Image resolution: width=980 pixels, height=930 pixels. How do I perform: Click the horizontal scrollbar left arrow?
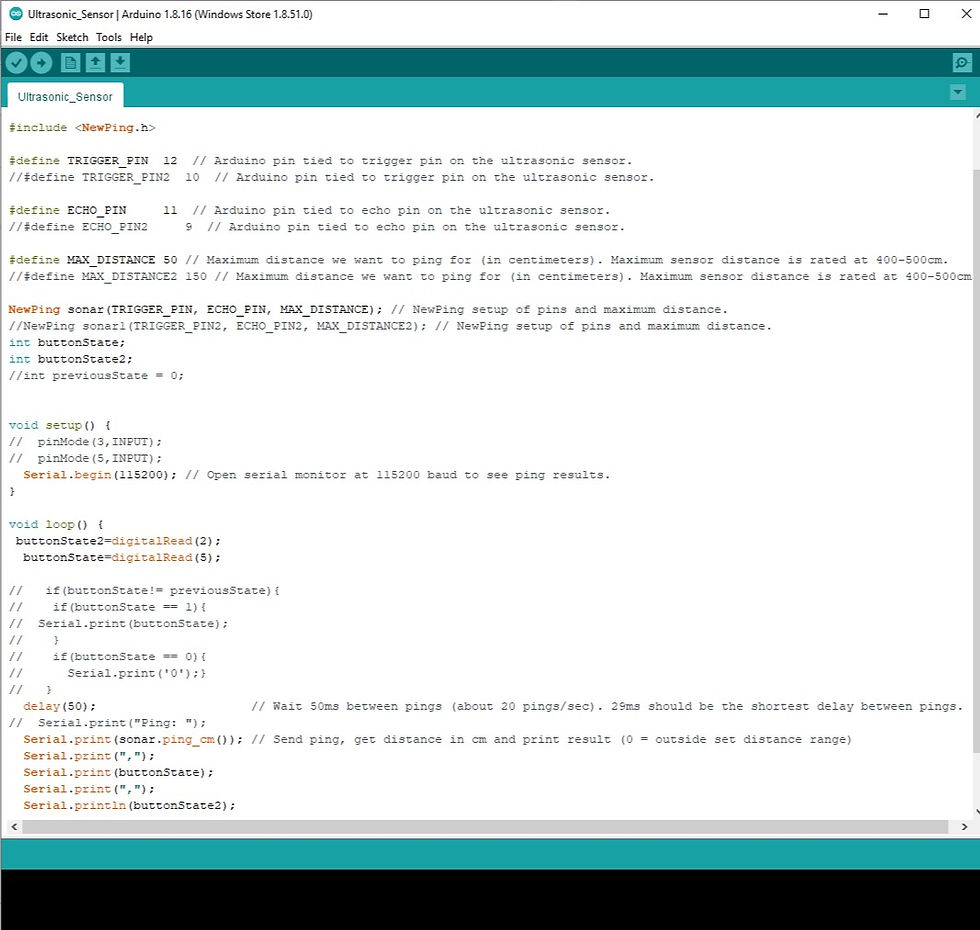pyautogui.click(x=14, y=826)
